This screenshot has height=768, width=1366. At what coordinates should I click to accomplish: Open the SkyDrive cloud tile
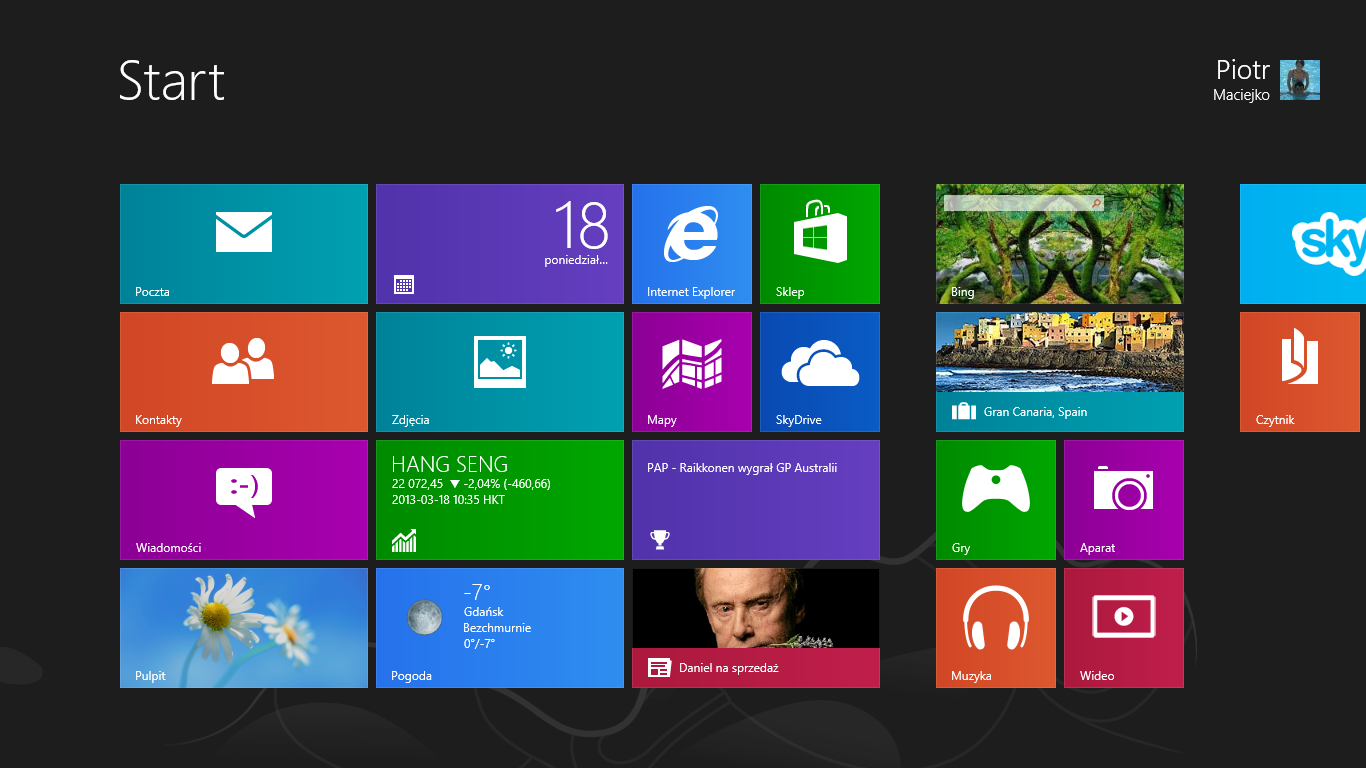coord(819,372)
